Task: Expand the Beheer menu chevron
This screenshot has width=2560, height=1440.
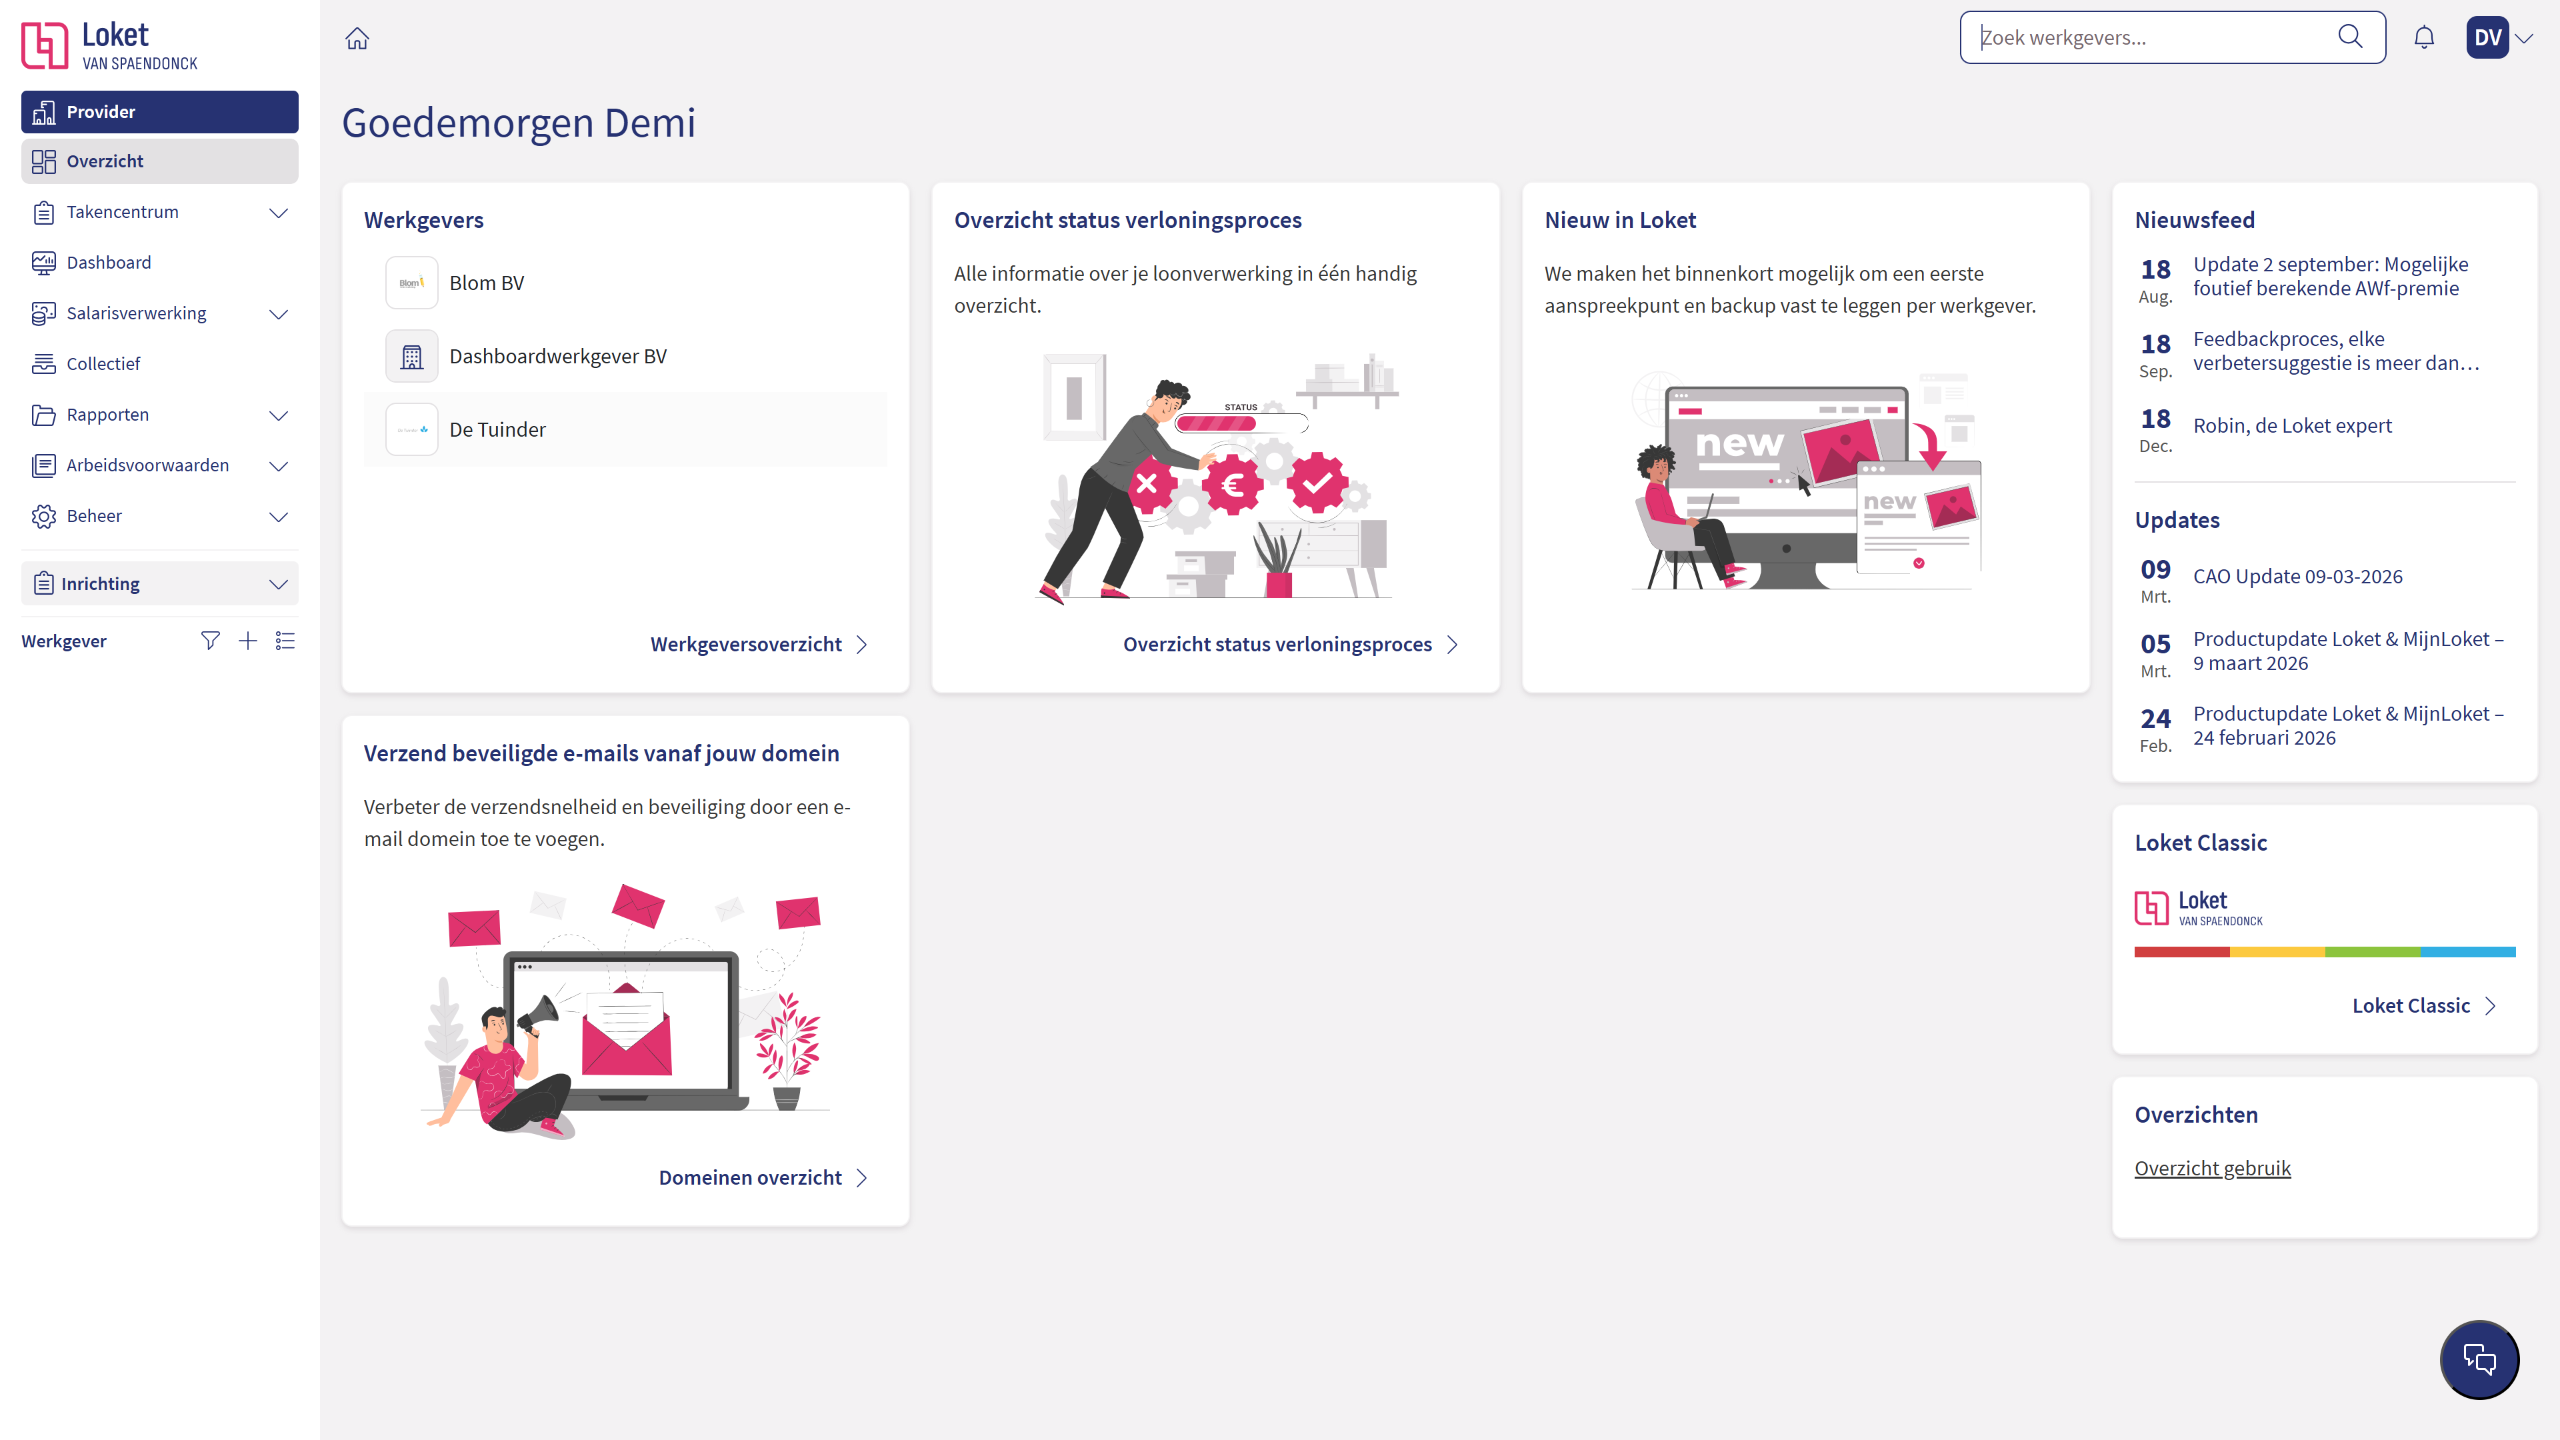Action: [x=278, y=517]
